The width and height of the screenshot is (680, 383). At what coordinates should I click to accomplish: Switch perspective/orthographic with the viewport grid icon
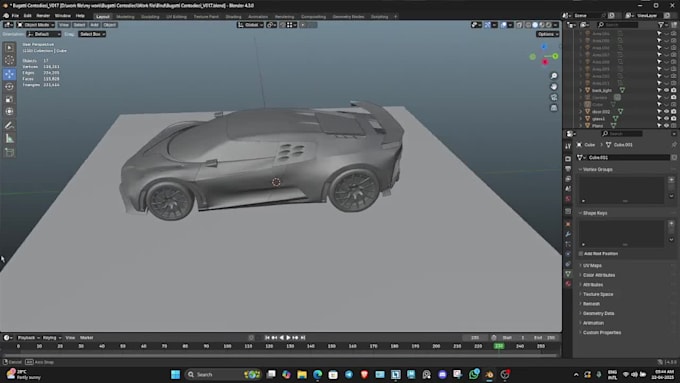(x=554, y=108)
